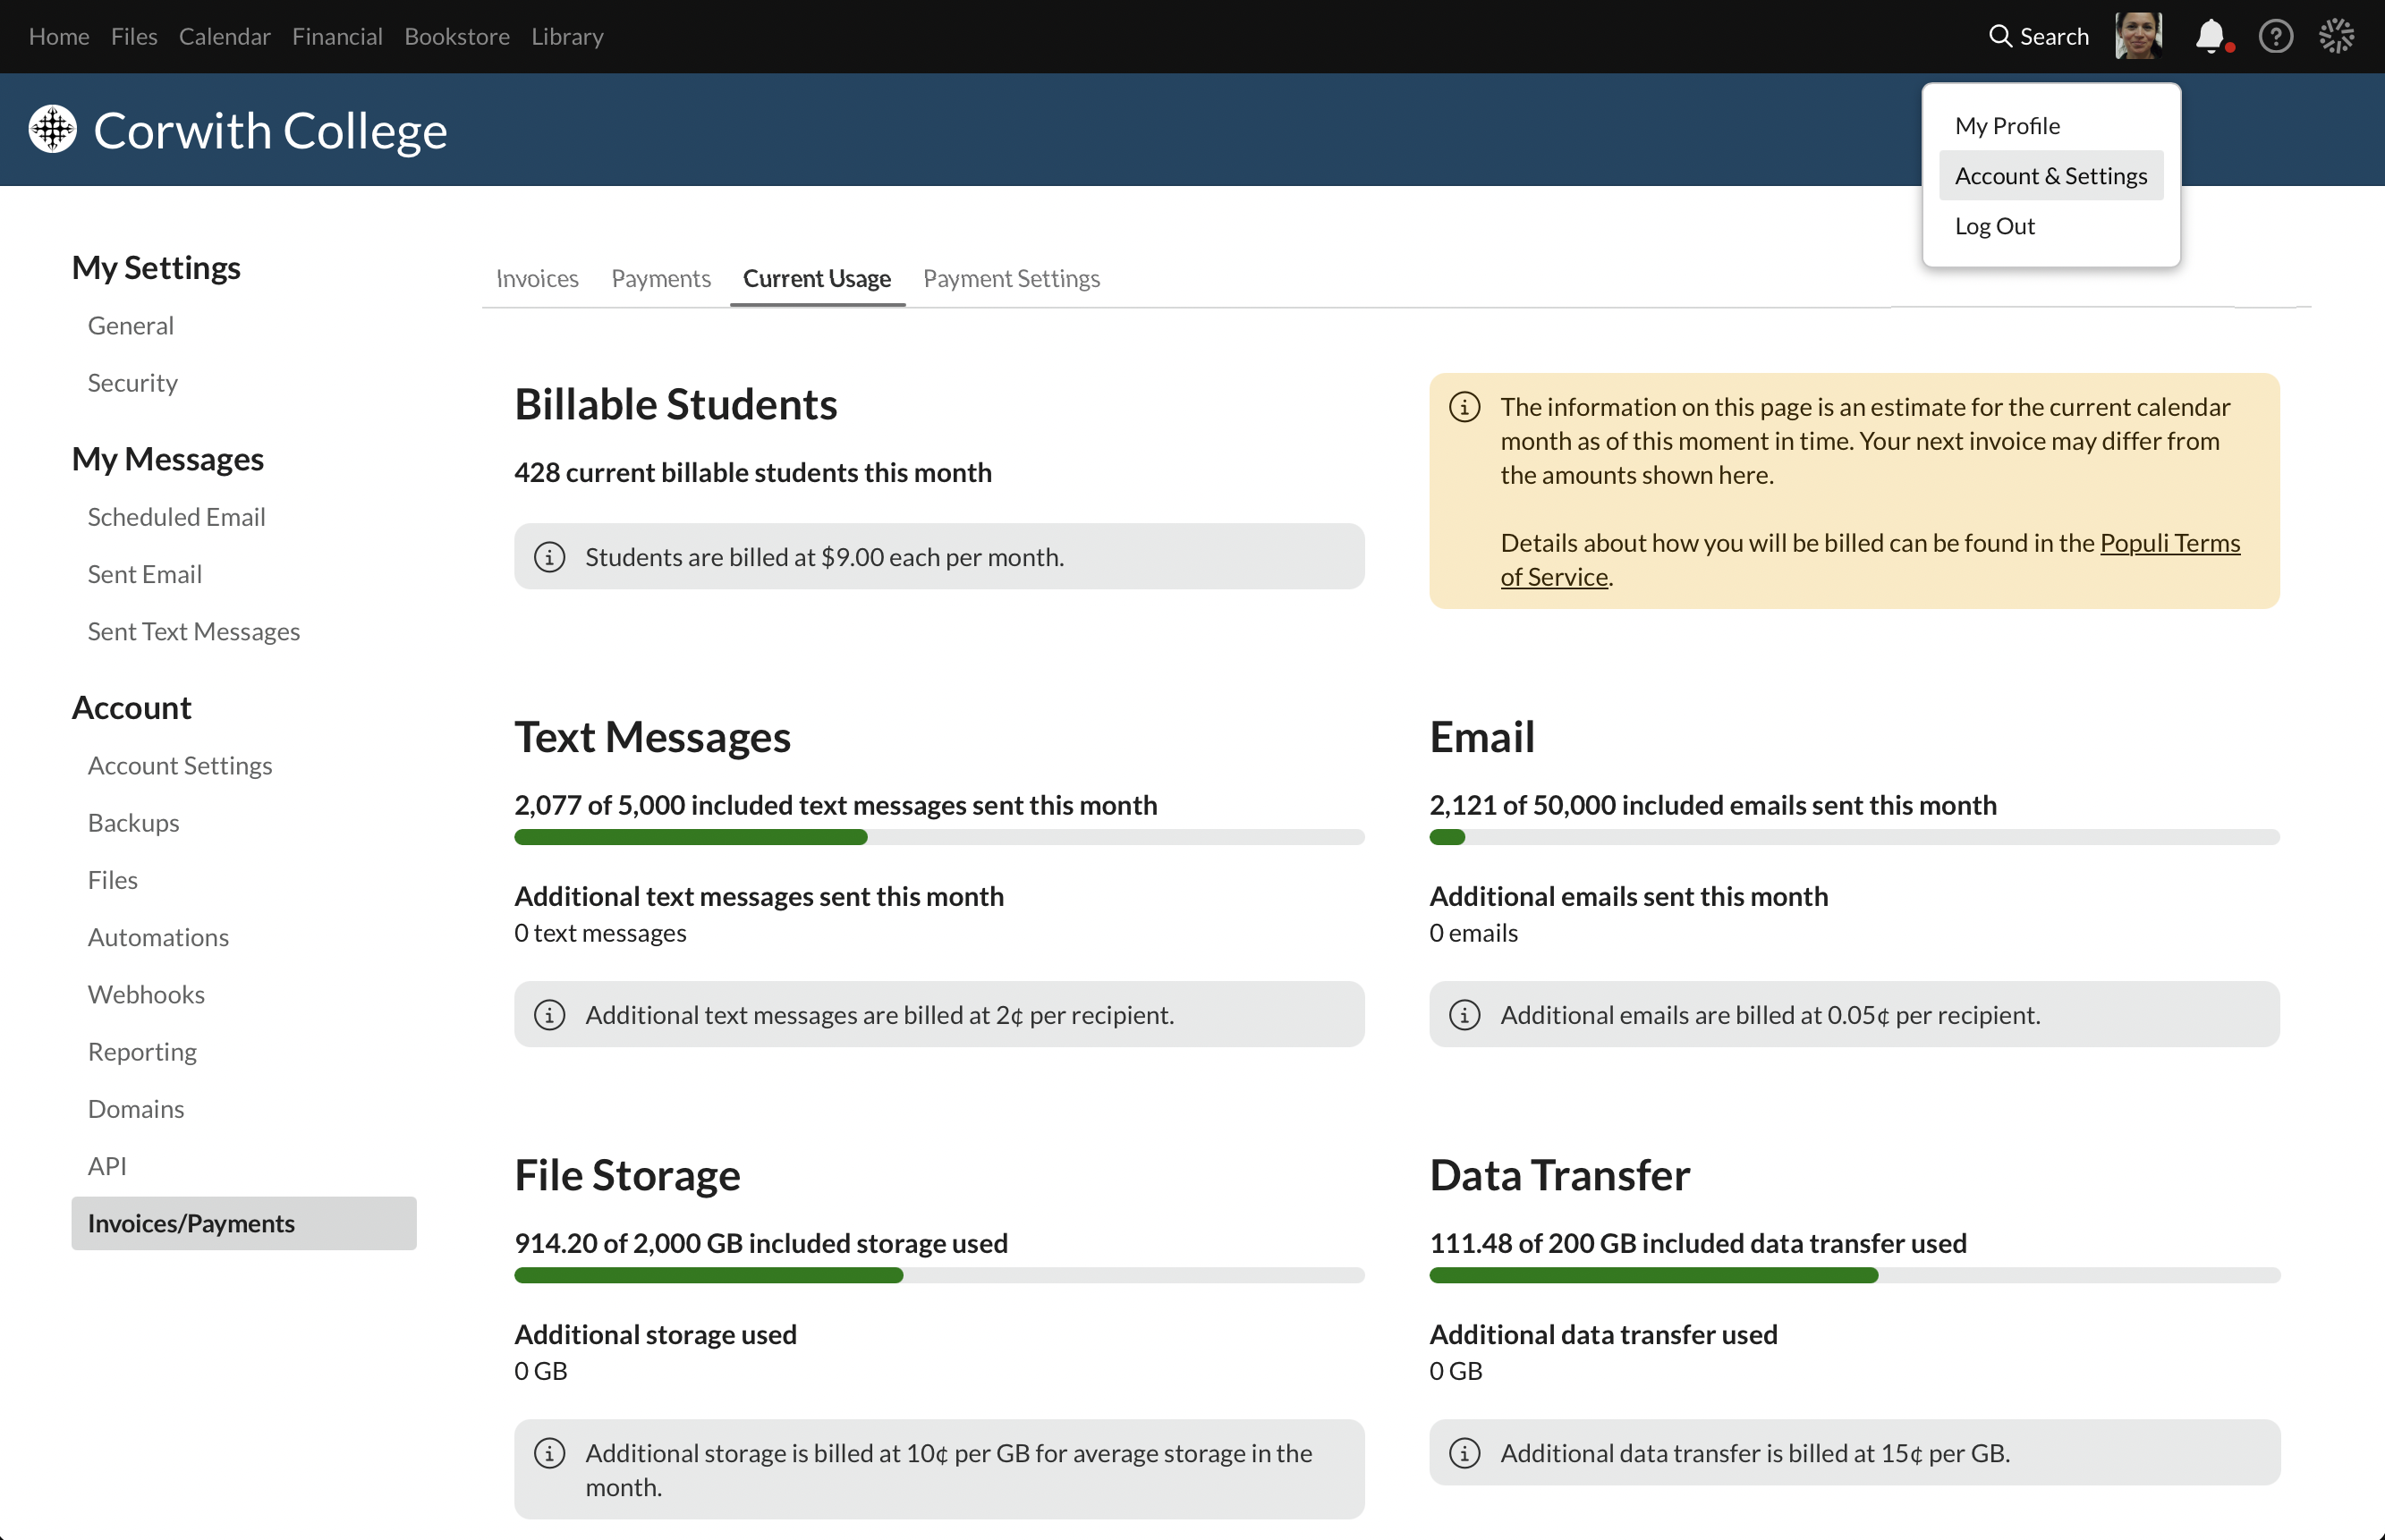The height and width of the screenshot is (1540, 2385).
Task: Select Log Out from the menu
Action: pyautogui.click(x=1994, y=226)
